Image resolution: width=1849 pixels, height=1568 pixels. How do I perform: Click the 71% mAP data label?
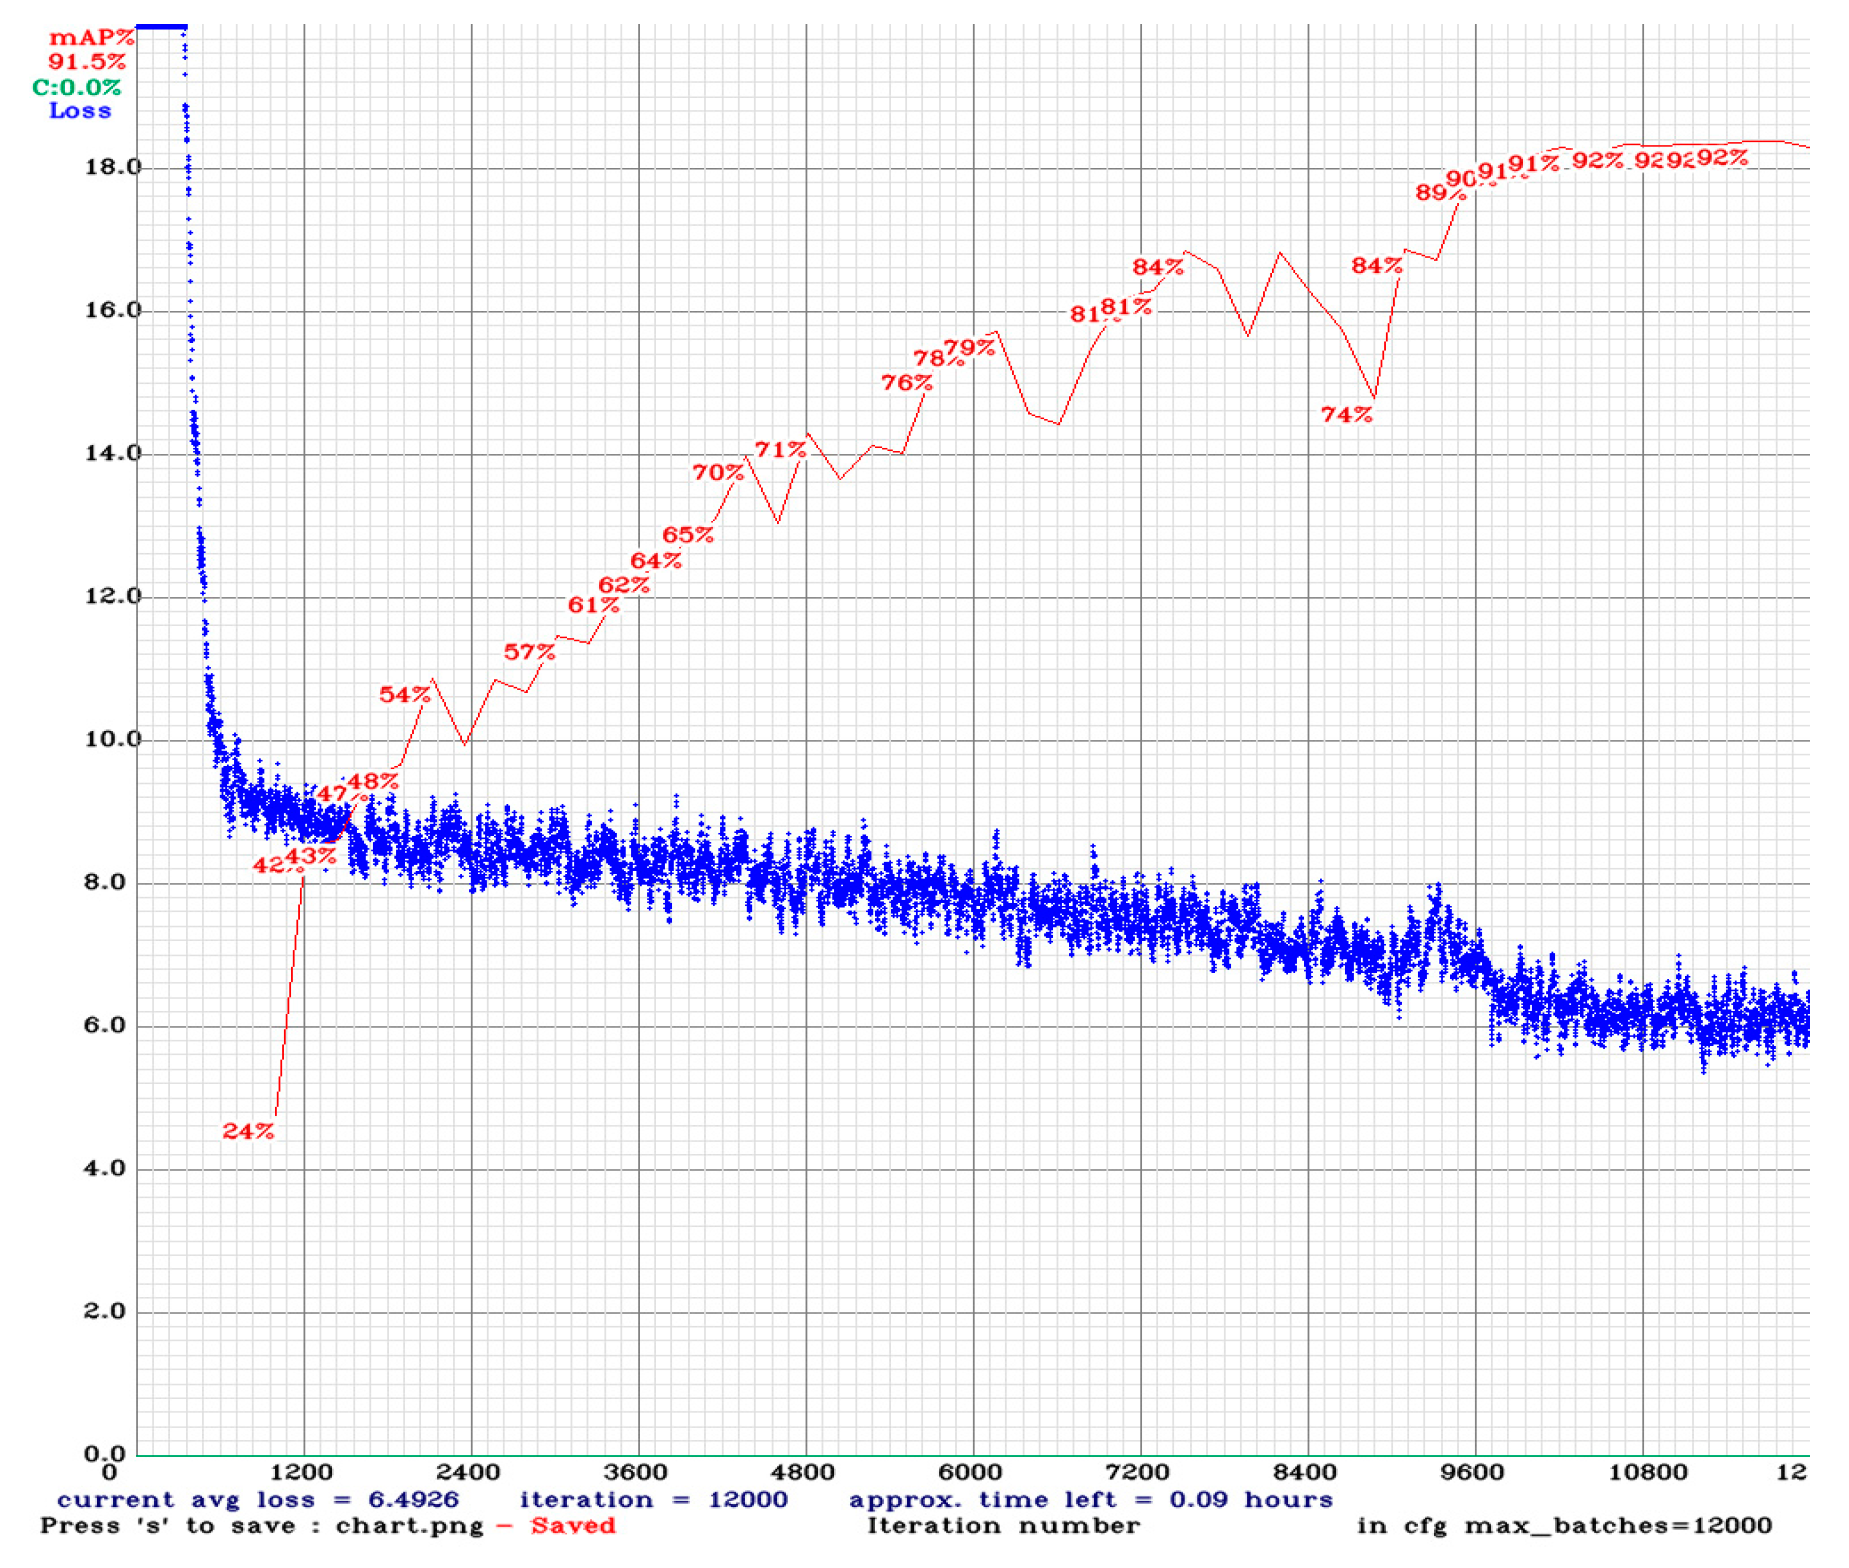(781, 450)
